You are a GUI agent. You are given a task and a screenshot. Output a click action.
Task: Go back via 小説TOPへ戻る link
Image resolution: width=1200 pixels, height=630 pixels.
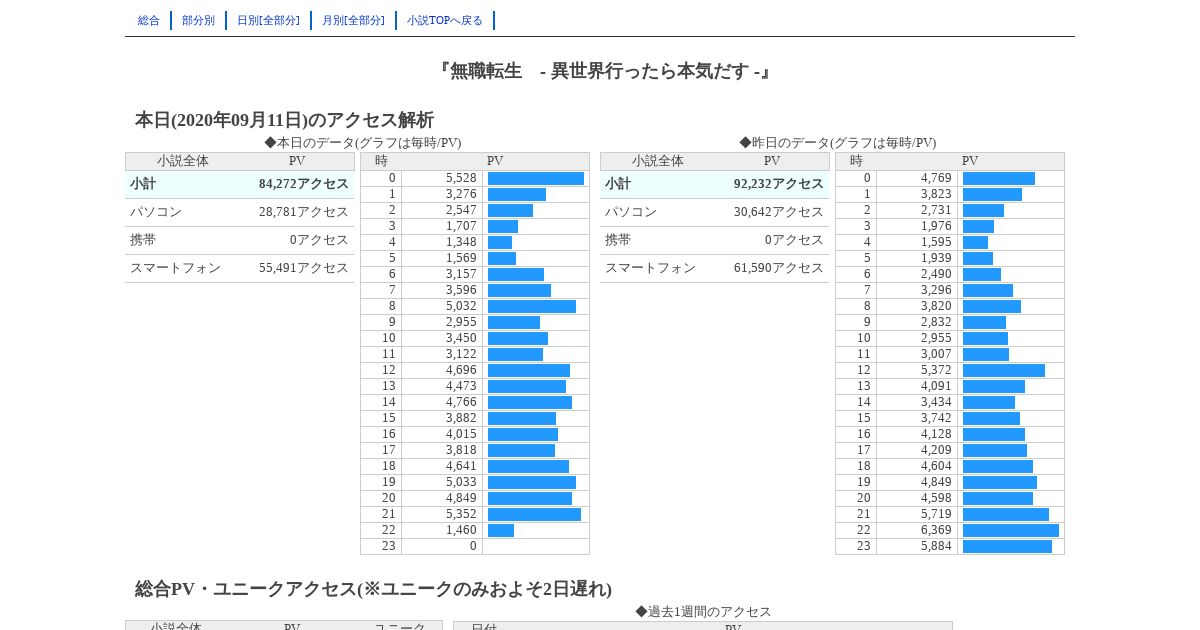(x=445, y=20)
